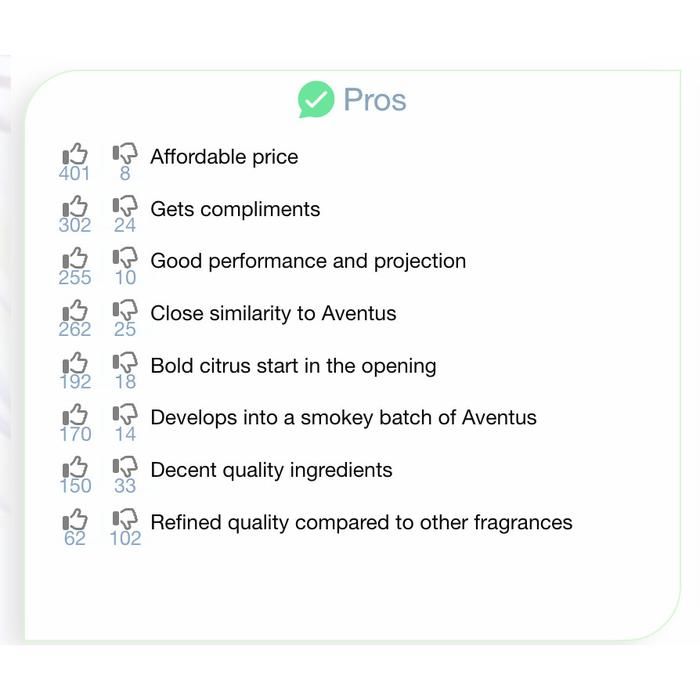700x700 pixels.
Task: Like Good performance and projection
Action: click(x=75, y=259)
